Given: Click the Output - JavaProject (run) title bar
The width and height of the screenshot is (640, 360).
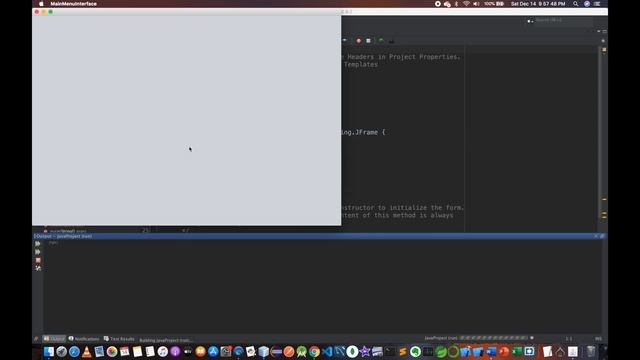Looking at the screenshot, I should [320, 236].
